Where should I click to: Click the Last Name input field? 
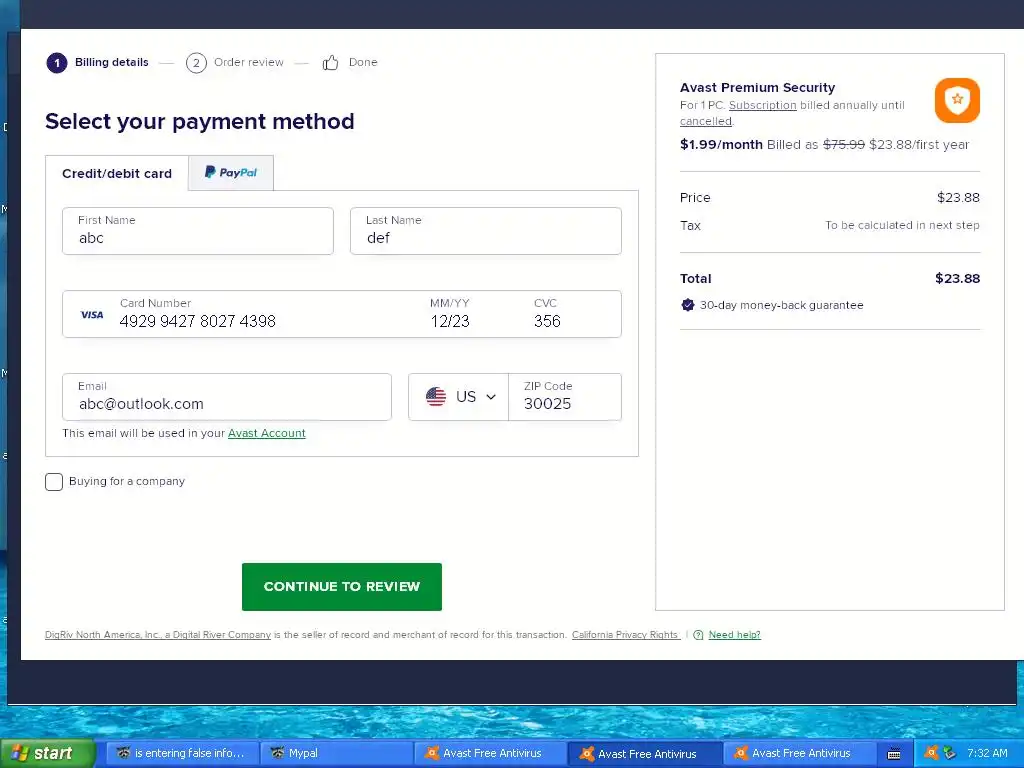point(486,231)
